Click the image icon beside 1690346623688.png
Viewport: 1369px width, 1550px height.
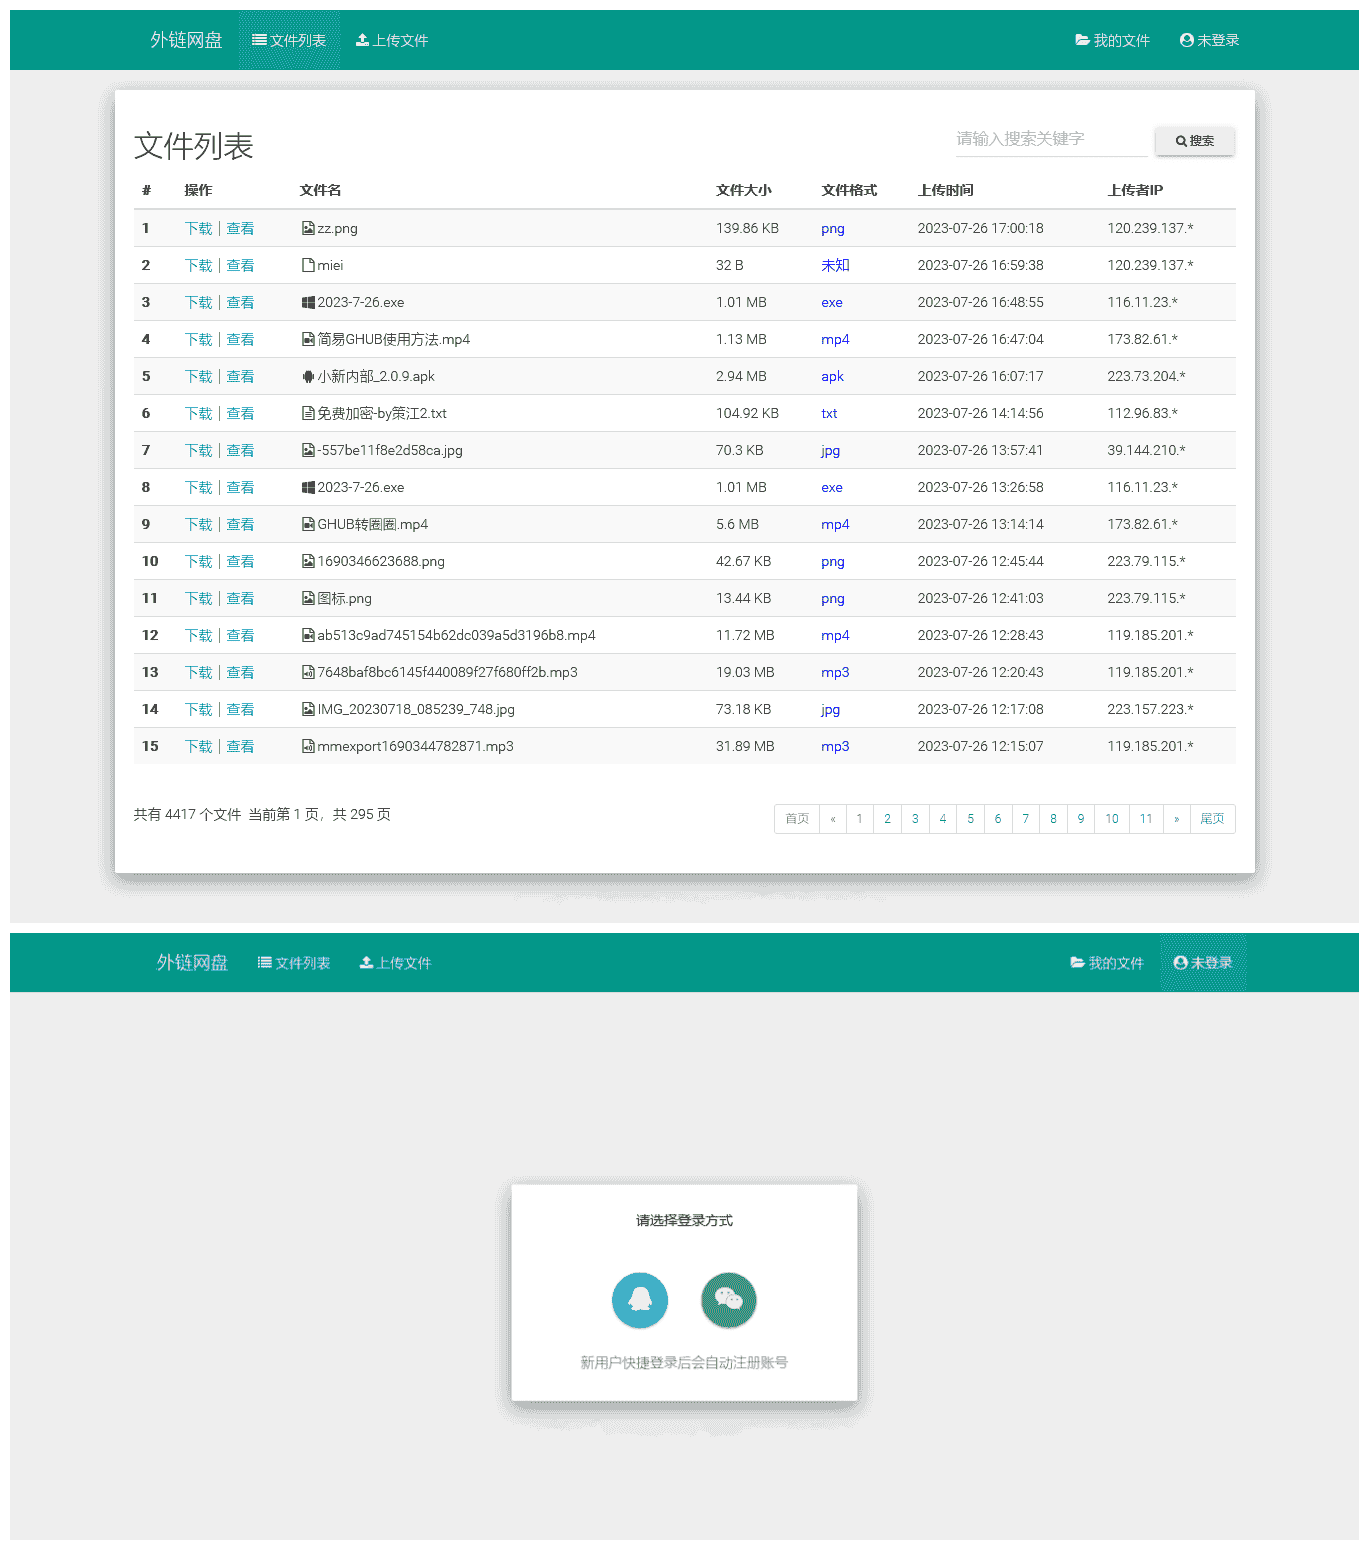pos(308,561)
